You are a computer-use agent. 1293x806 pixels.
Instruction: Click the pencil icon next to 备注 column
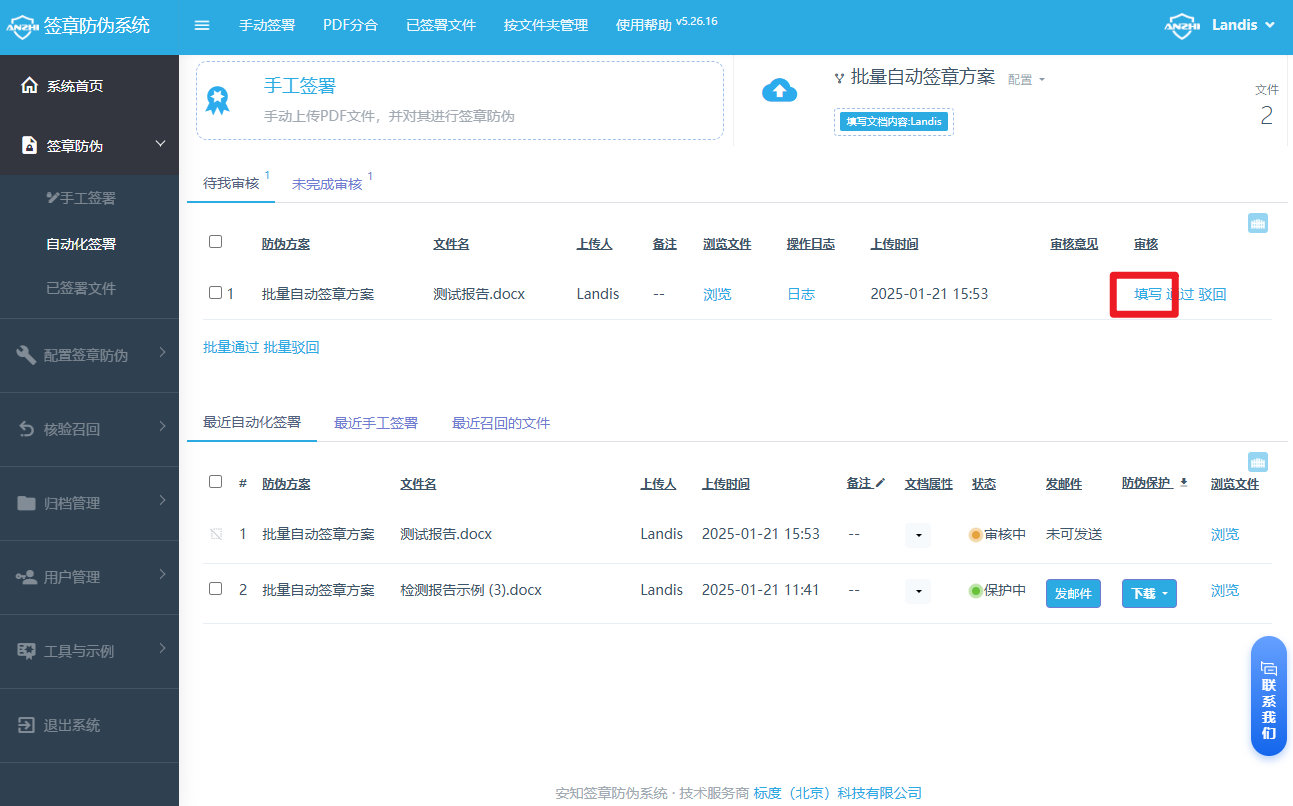tap(880, 483)
